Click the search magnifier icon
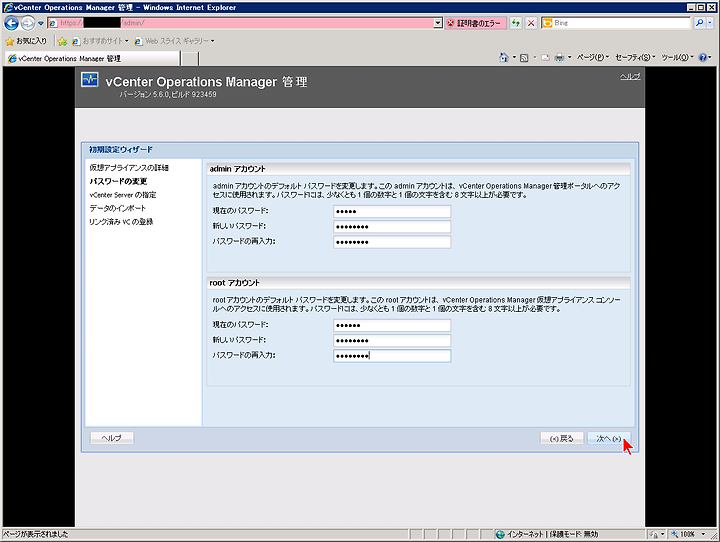This screenshot has width=720, height=542. pyautogui.click(x=699, y=23)
